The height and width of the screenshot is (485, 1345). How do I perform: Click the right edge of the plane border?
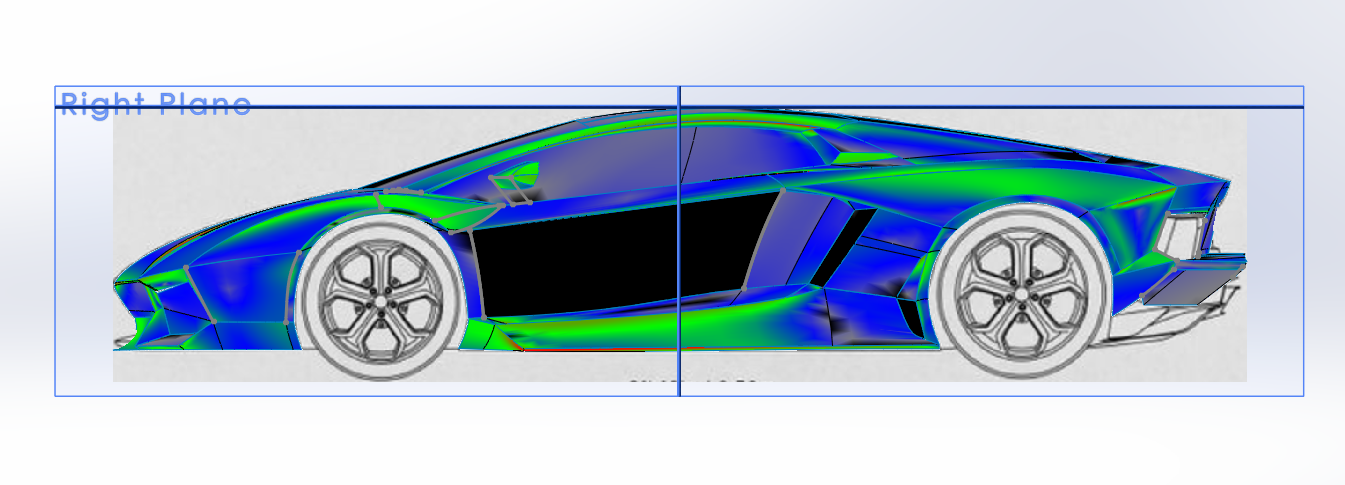[1303, 240]
